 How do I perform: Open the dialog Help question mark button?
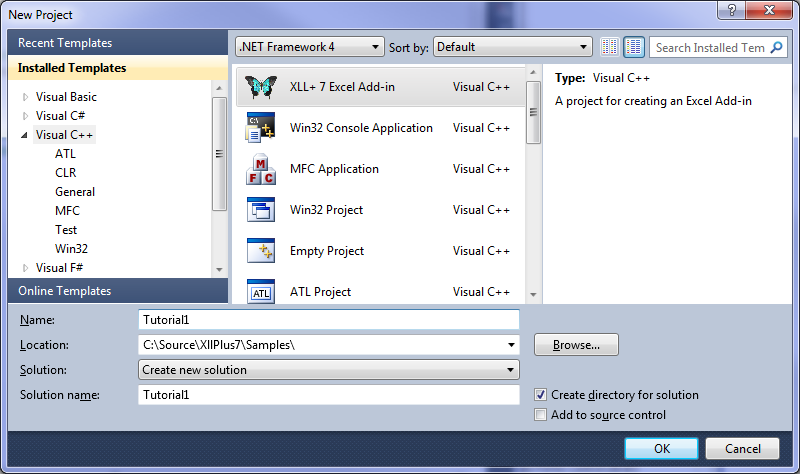[732, 10]
